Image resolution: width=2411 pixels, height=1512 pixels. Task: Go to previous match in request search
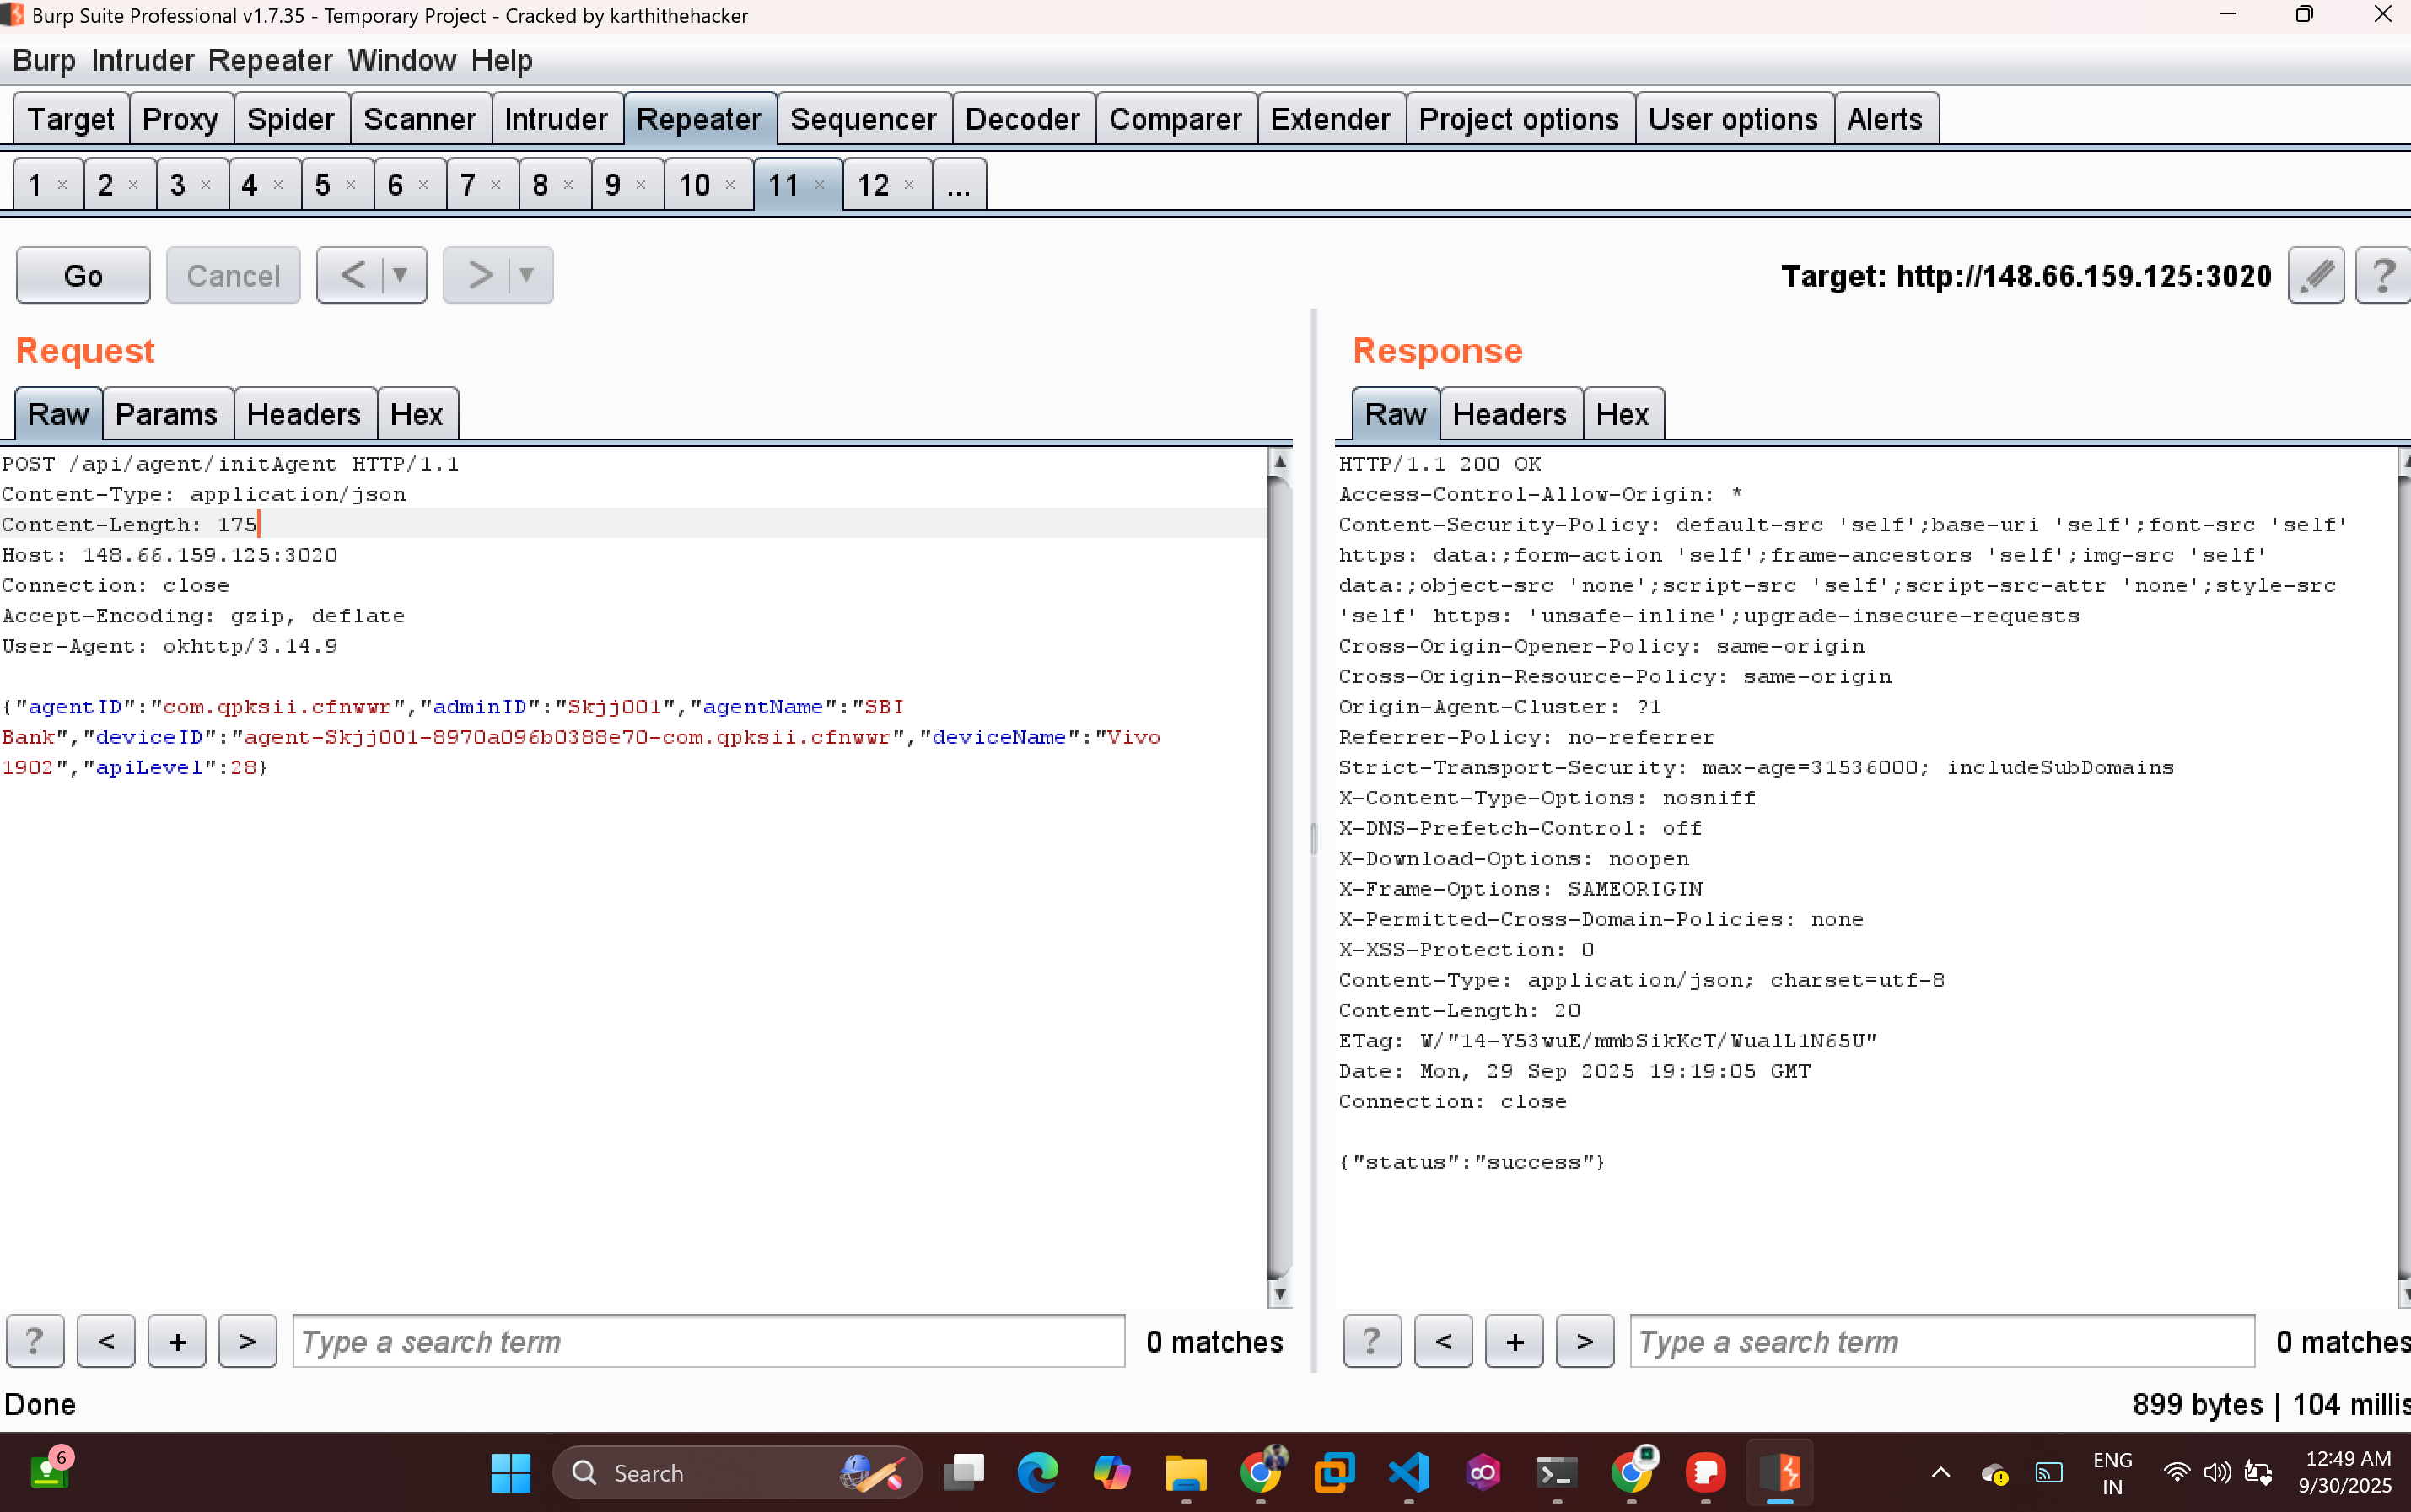(106, 1341)
